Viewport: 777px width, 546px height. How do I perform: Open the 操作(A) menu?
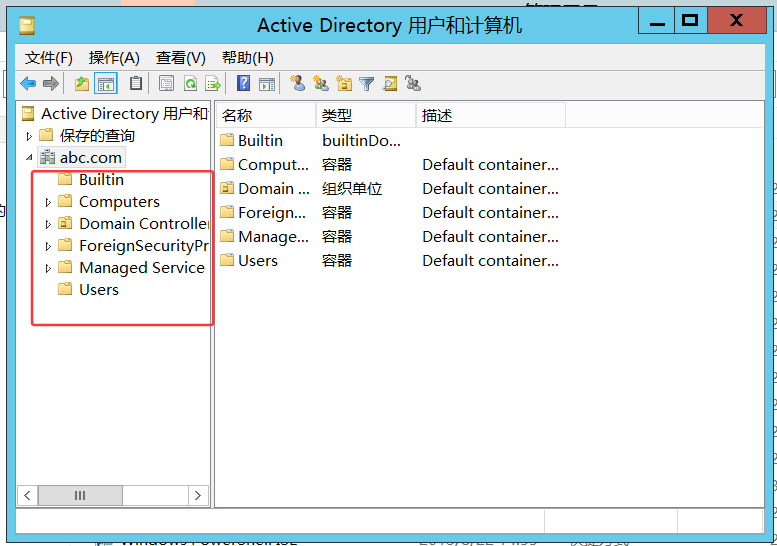point(114,58)
